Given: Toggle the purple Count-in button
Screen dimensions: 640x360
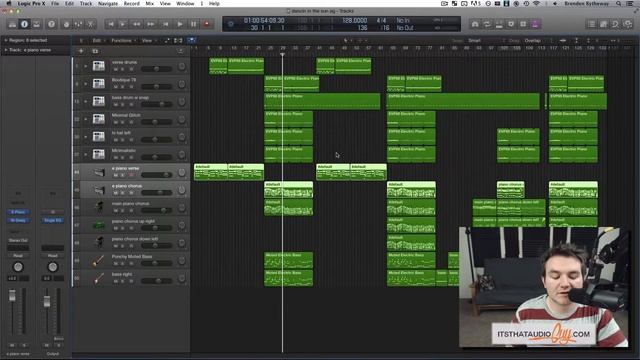Looking at the screenshot, I should click(x=536, y=24).
